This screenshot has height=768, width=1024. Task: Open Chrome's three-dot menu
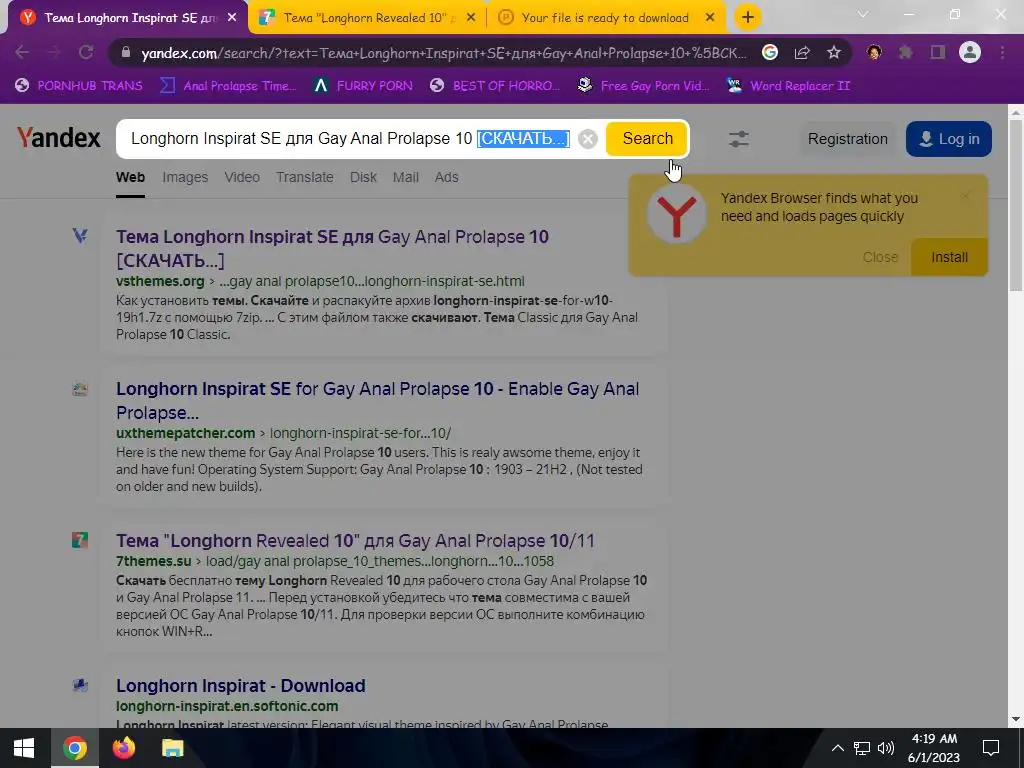coord(1002,52)
